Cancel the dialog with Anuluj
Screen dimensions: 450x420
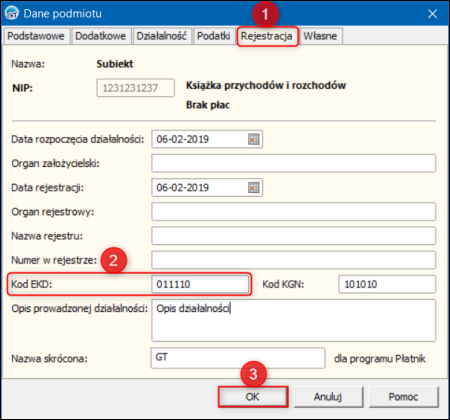328,397
